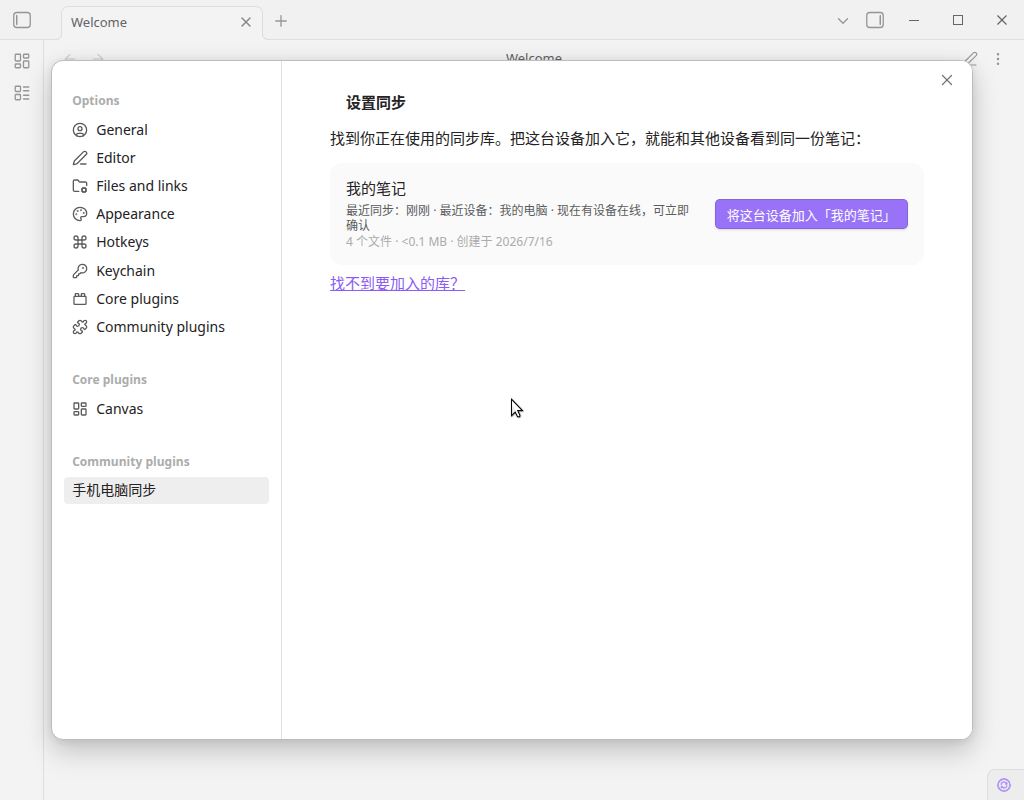
Task: Open Core plugins settings
Action: click(x=167, y=299)
